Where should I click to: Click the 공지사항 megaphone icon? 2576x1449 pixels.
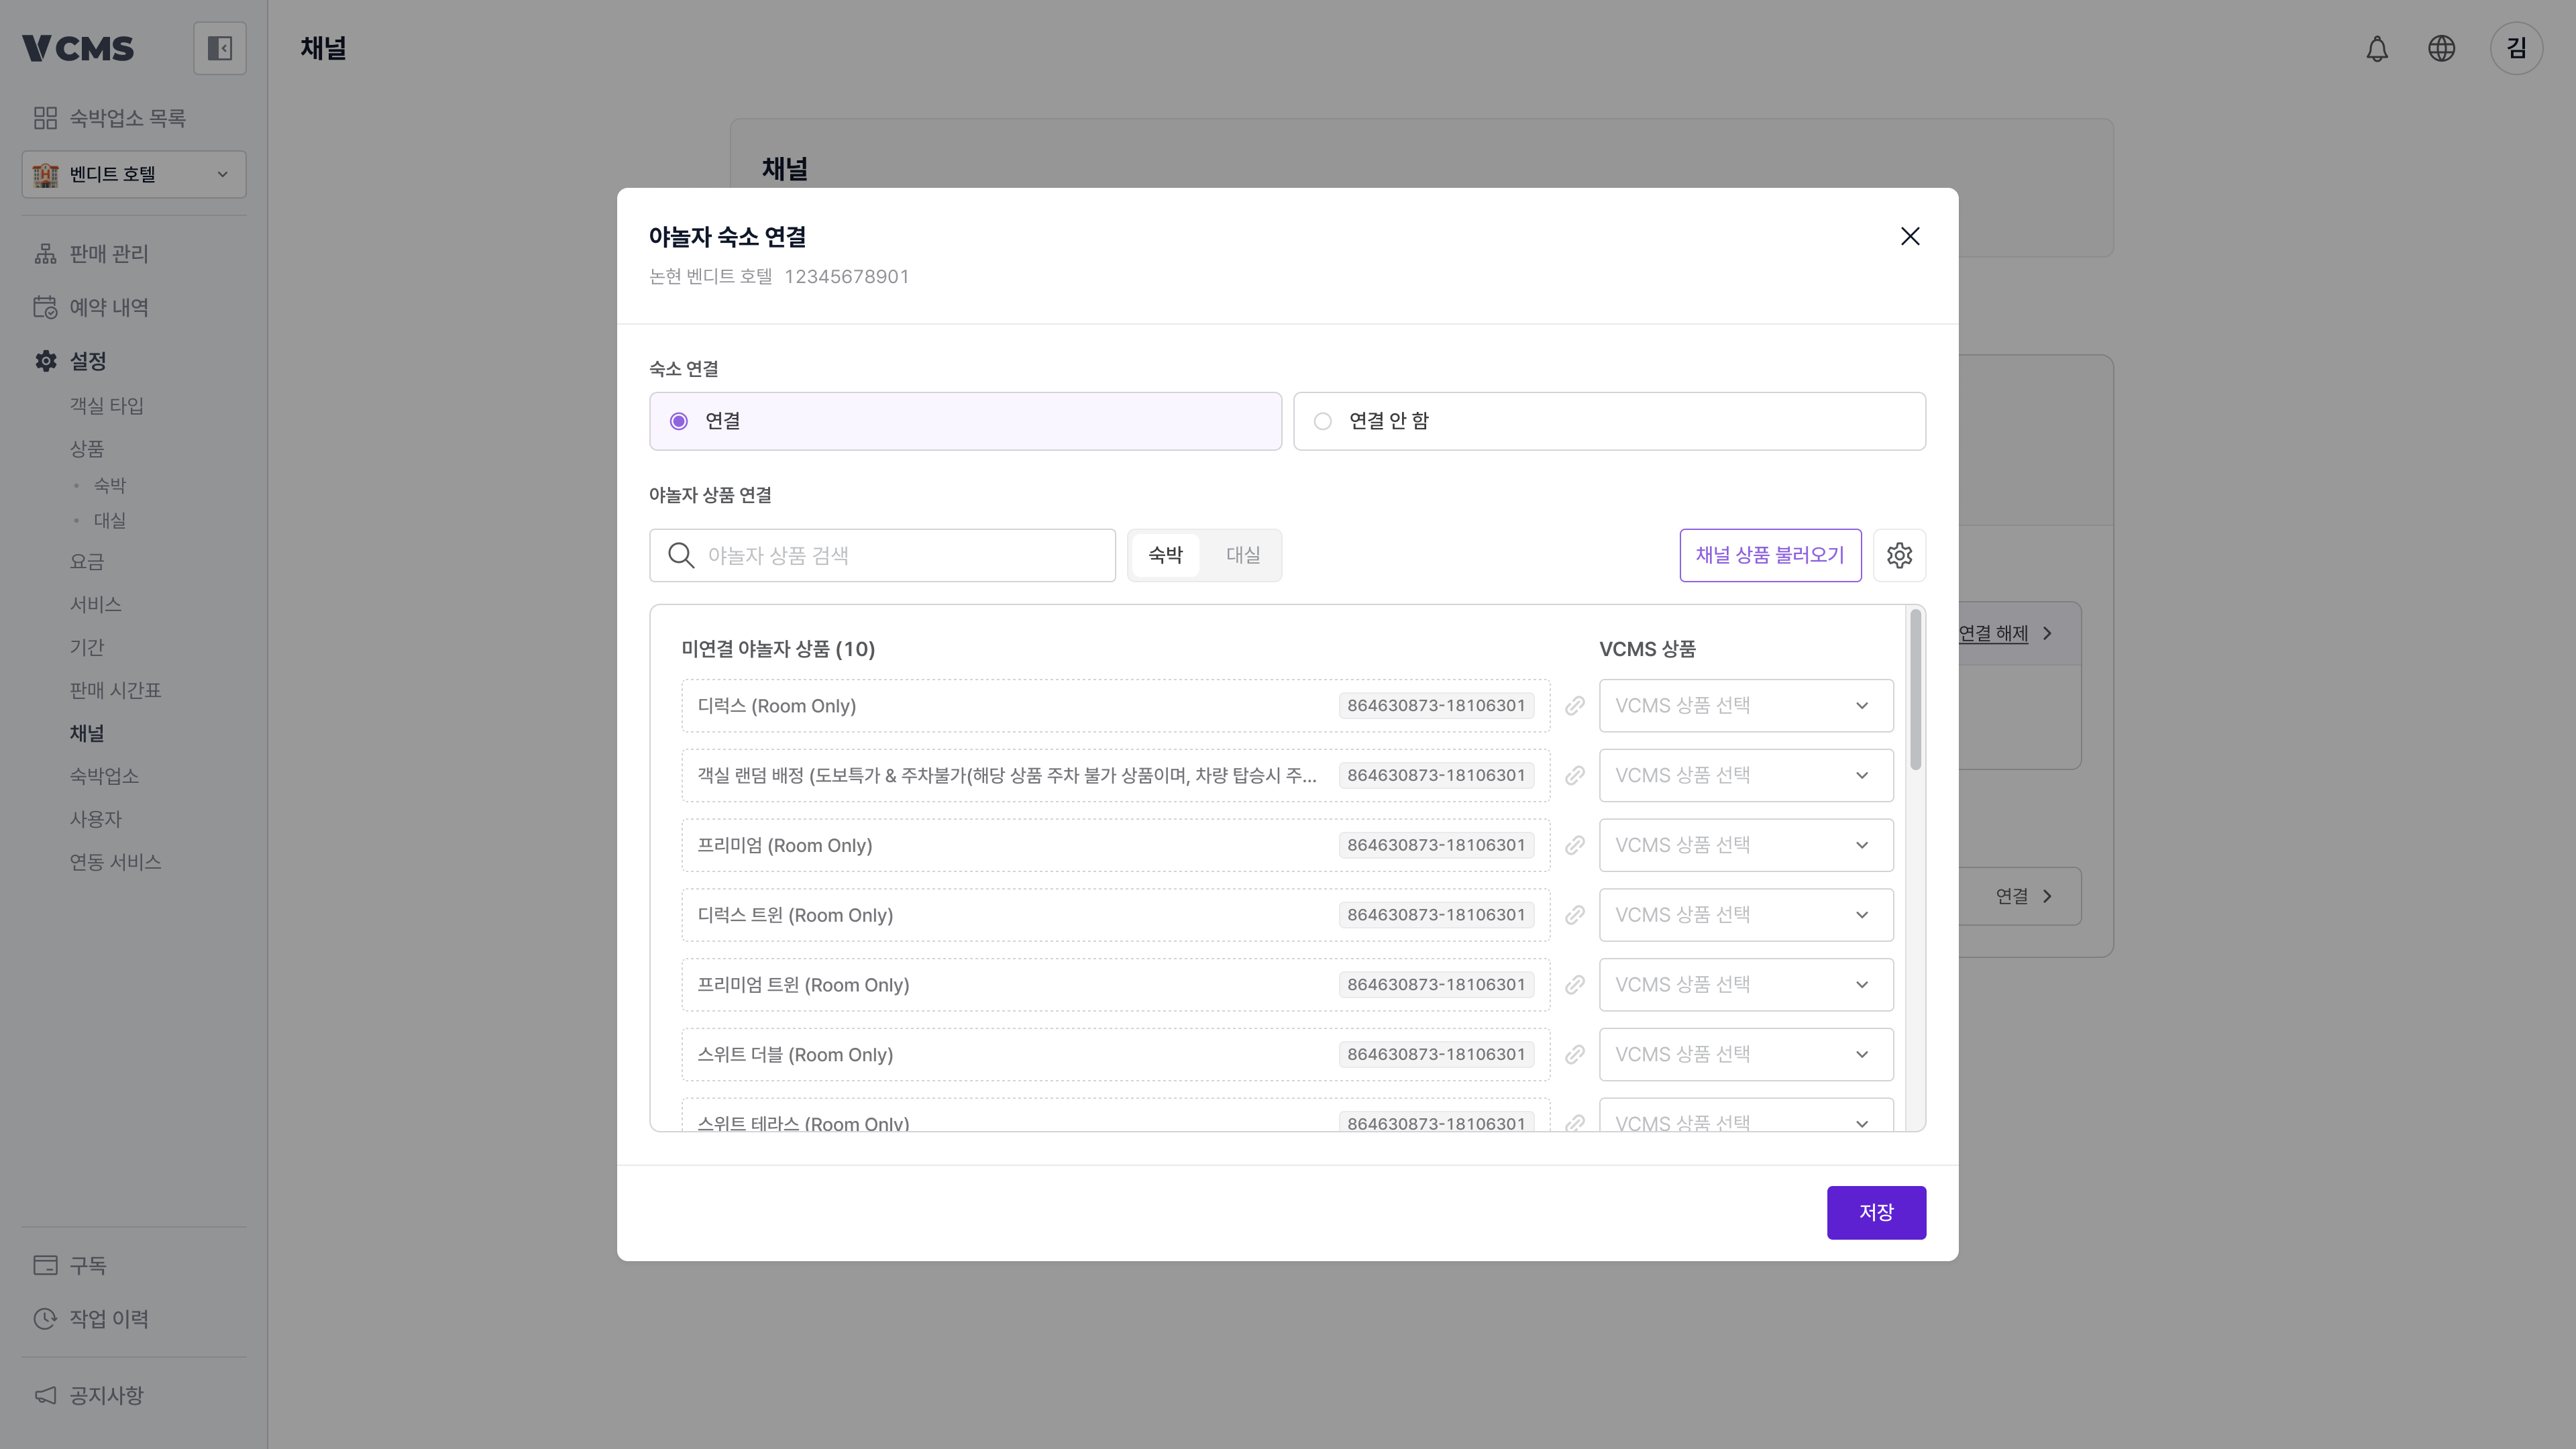(45, 1395)
